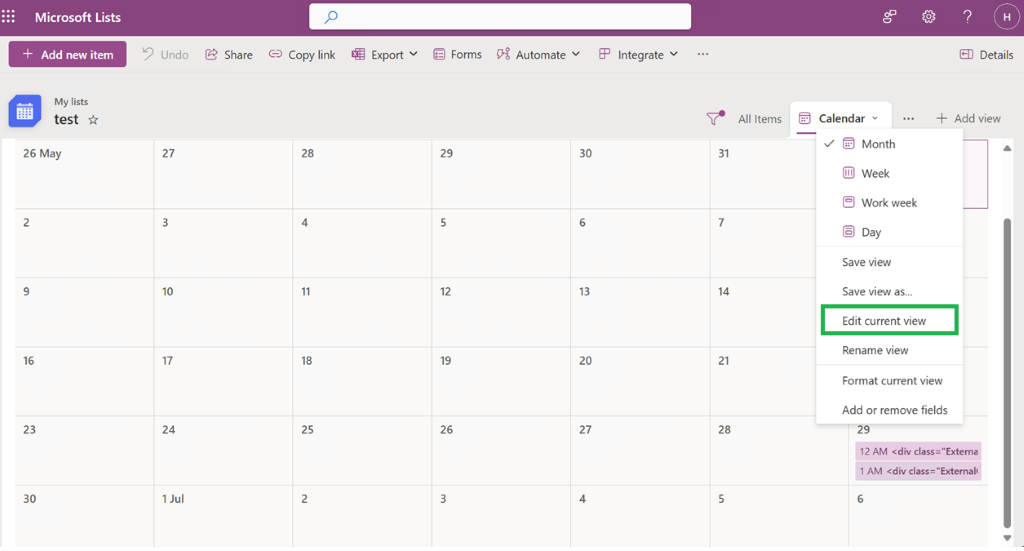Screen dimensions: 1024x551
Task: Open the My lists breadcrumb link
Action: click(x=71, y=101)
